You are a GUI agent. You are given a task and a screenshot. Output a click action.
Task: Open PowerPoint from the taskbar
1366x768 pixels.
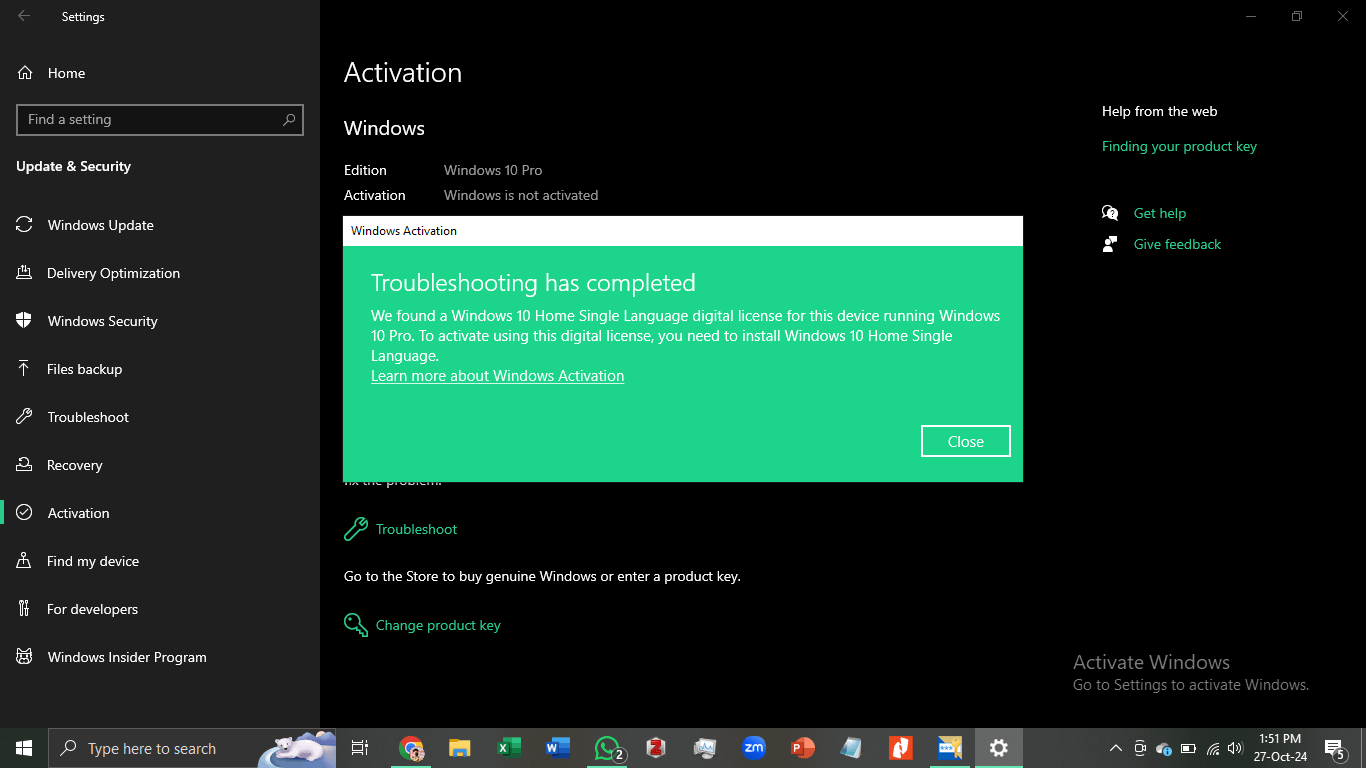[802, 748]
